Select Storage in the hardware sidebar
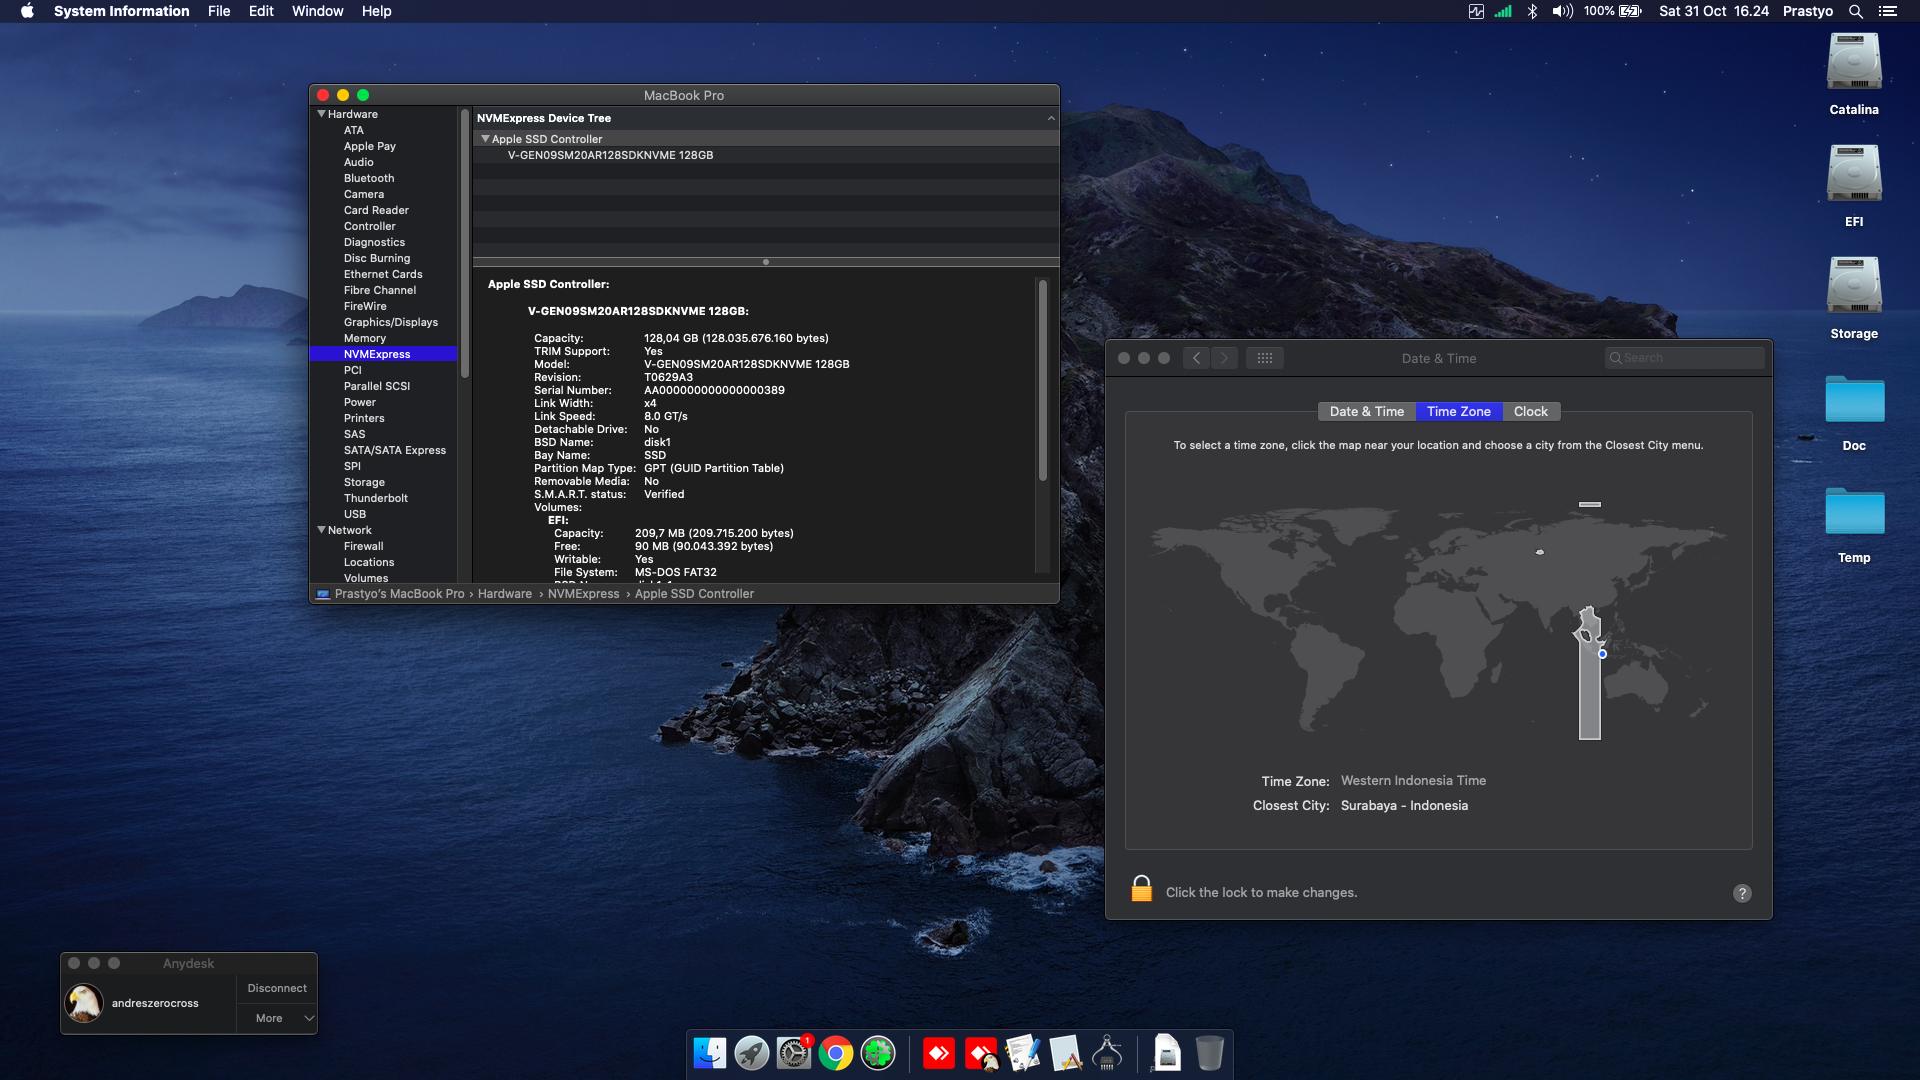The image size is (1920, 1080). point(364,482)
